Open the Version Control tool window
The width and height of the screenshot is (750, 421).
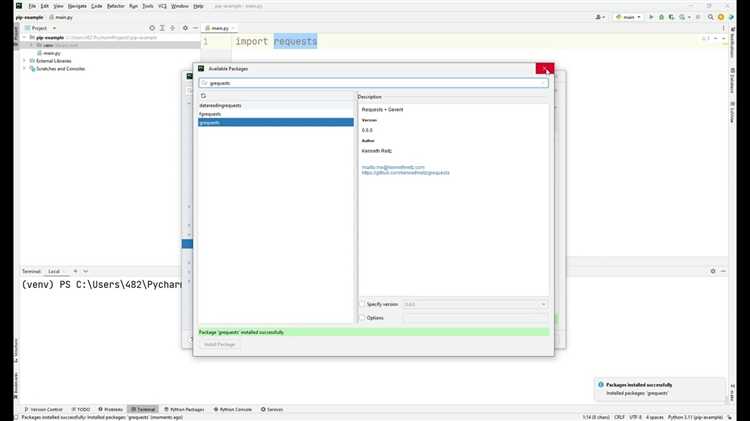44,410
